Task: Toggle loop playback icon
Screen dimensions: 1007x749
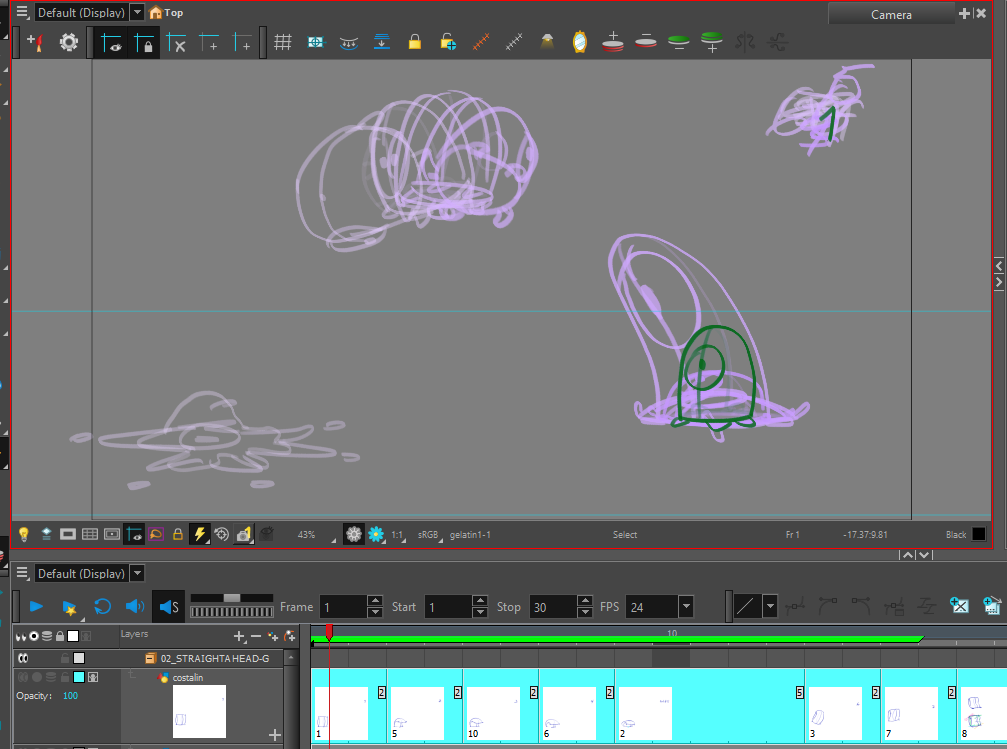Action: 102,606
